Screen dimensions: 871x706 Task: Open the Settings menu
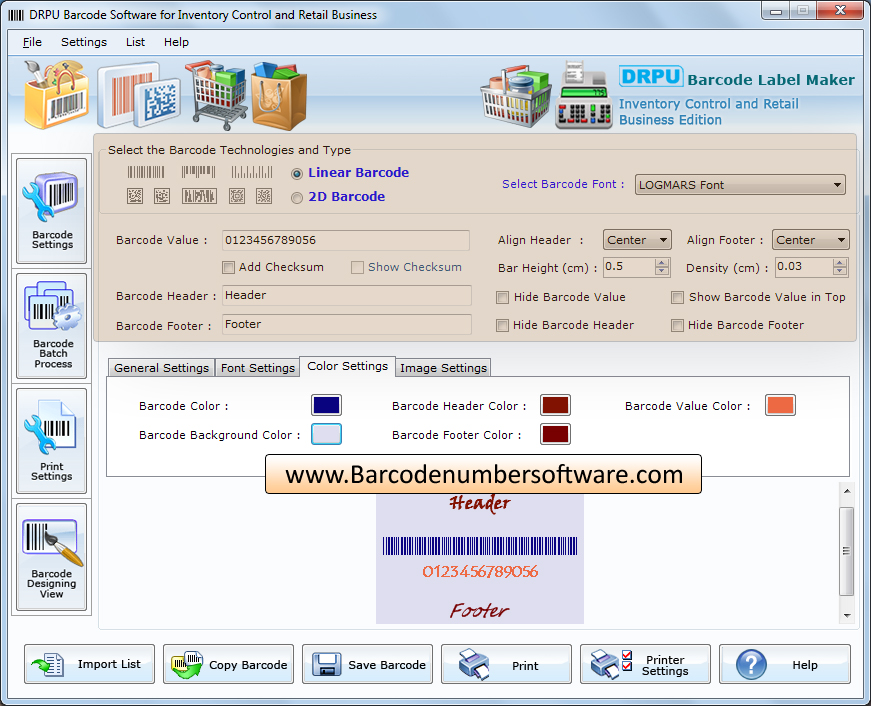tap(84, 42)
